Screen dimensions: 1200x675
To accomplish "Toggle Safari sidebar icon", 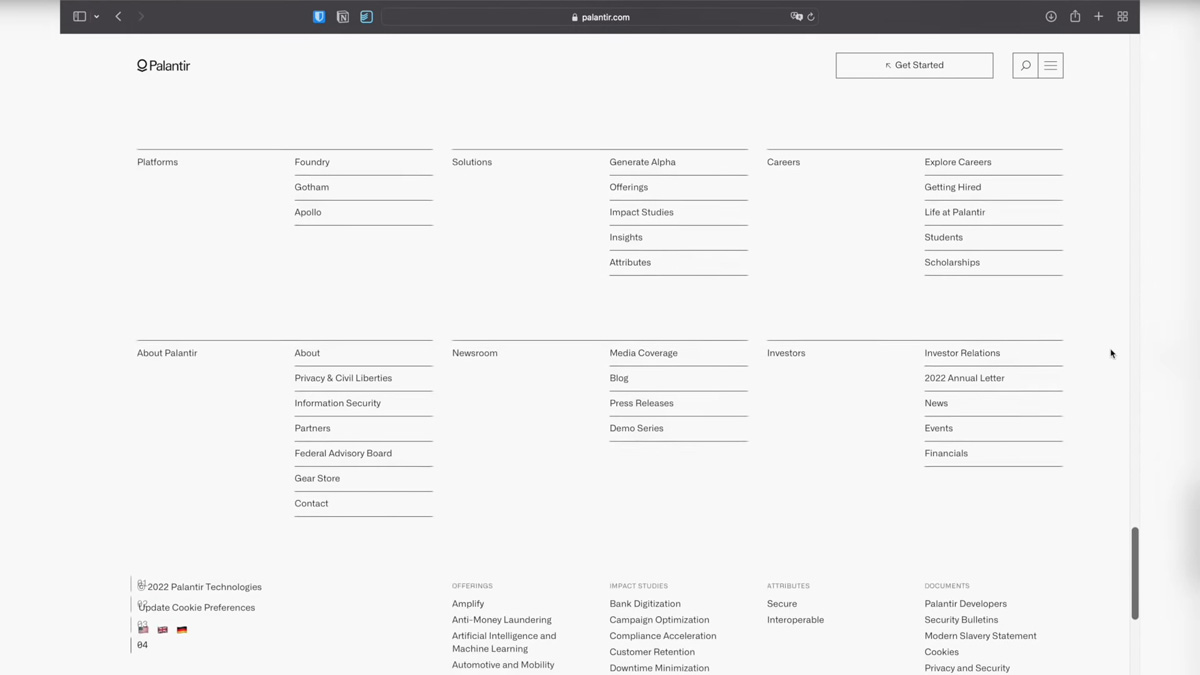I will click(x=79, y=16).
